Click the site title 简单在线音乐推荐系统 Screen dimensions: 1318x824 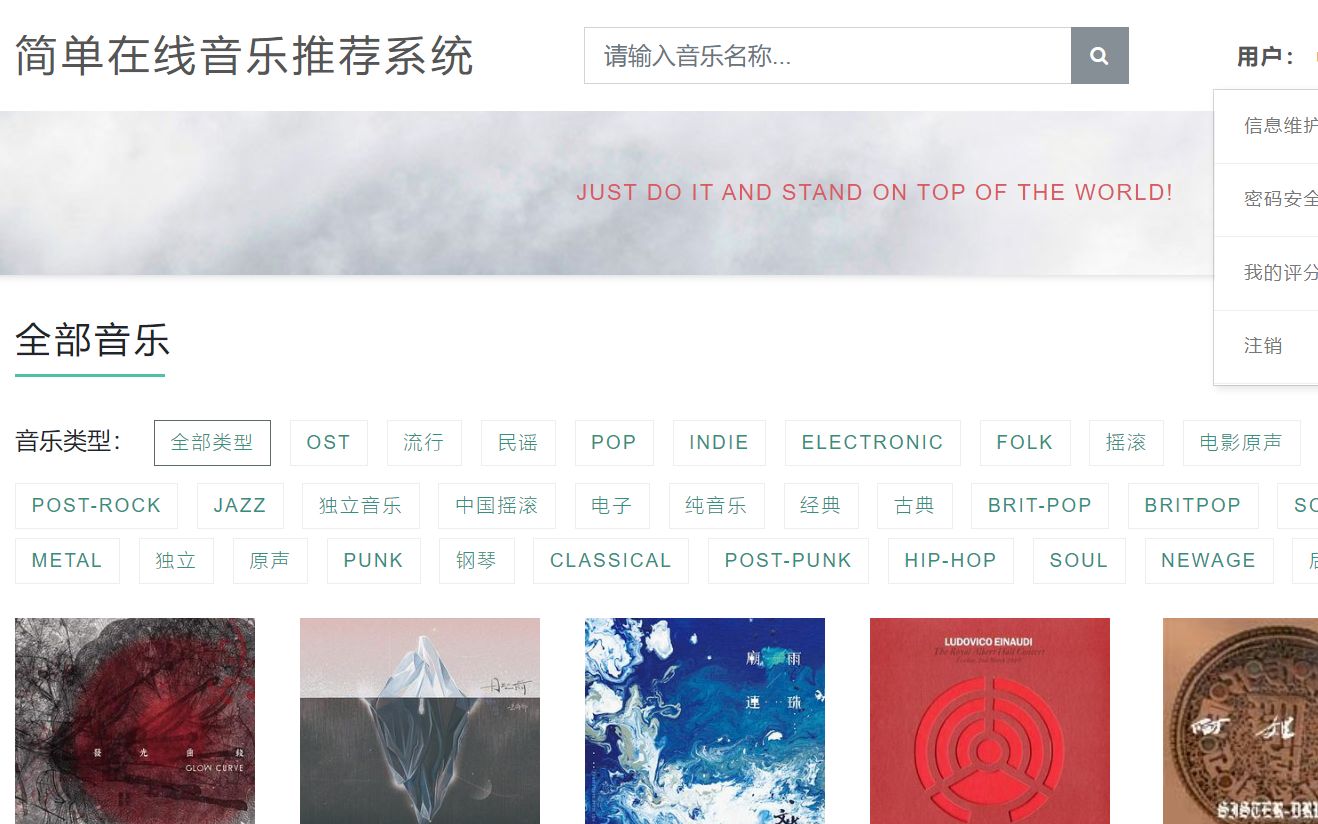244,56
